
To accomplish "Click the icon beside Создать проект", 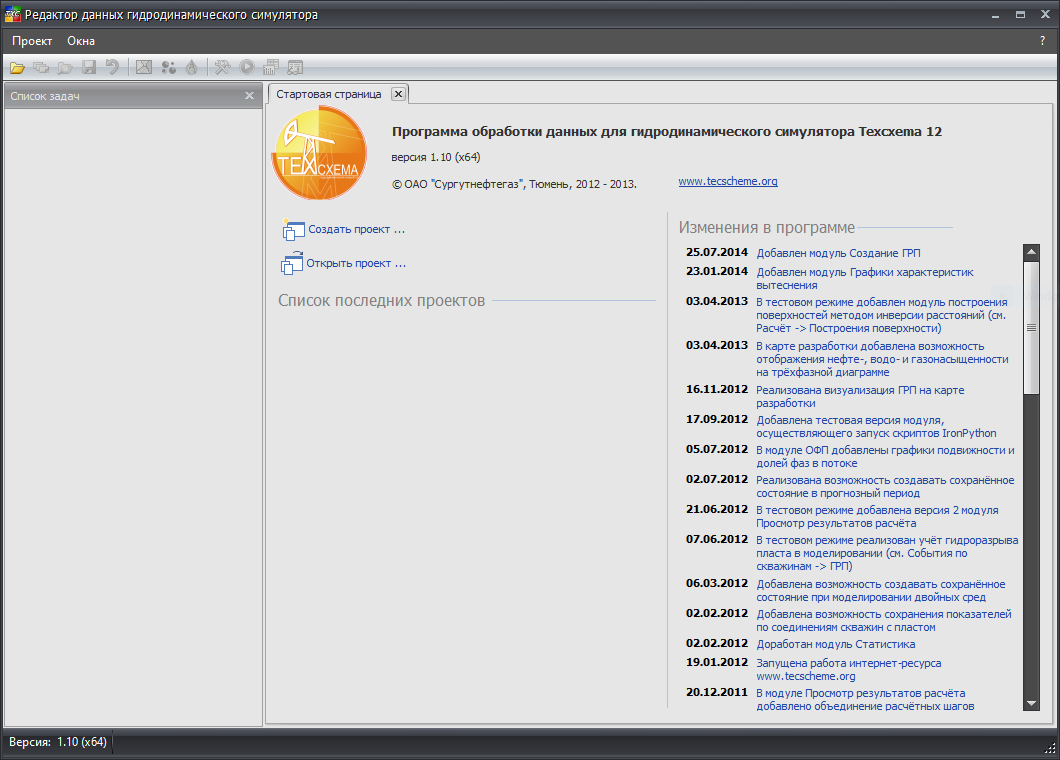I will coord(293,230).
